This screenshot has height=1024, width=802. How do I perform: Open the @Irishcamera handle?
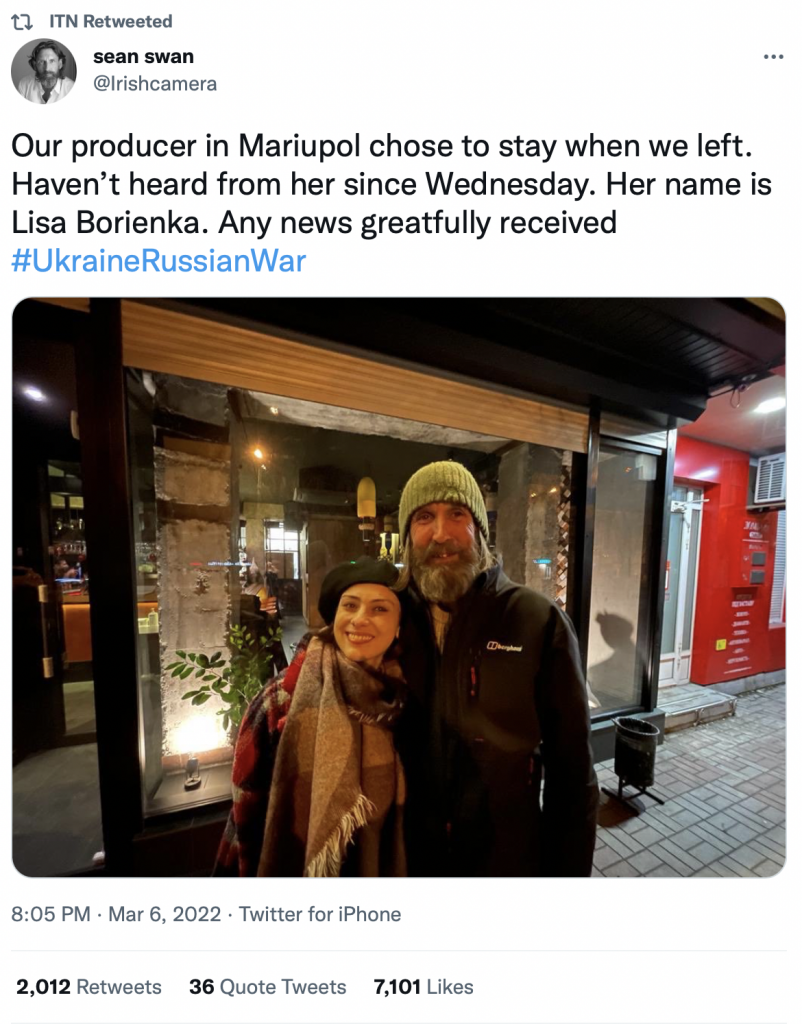click(x=155, y=84)
